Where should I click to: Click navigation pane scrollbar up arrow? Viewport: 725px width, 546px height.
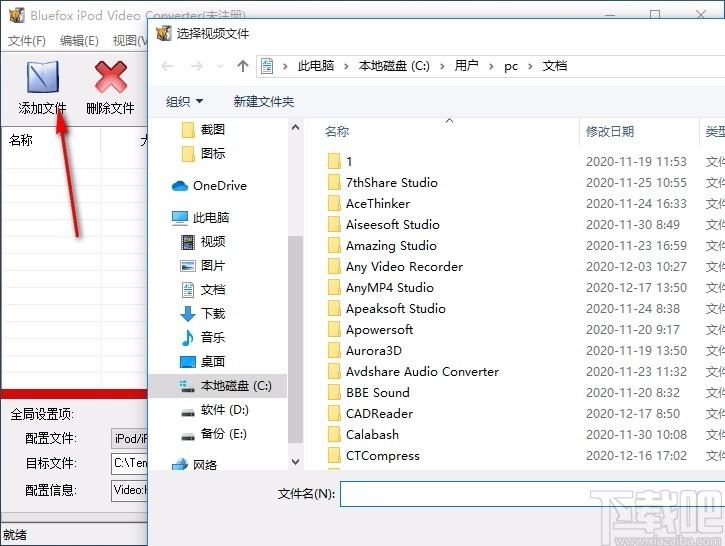296,128
